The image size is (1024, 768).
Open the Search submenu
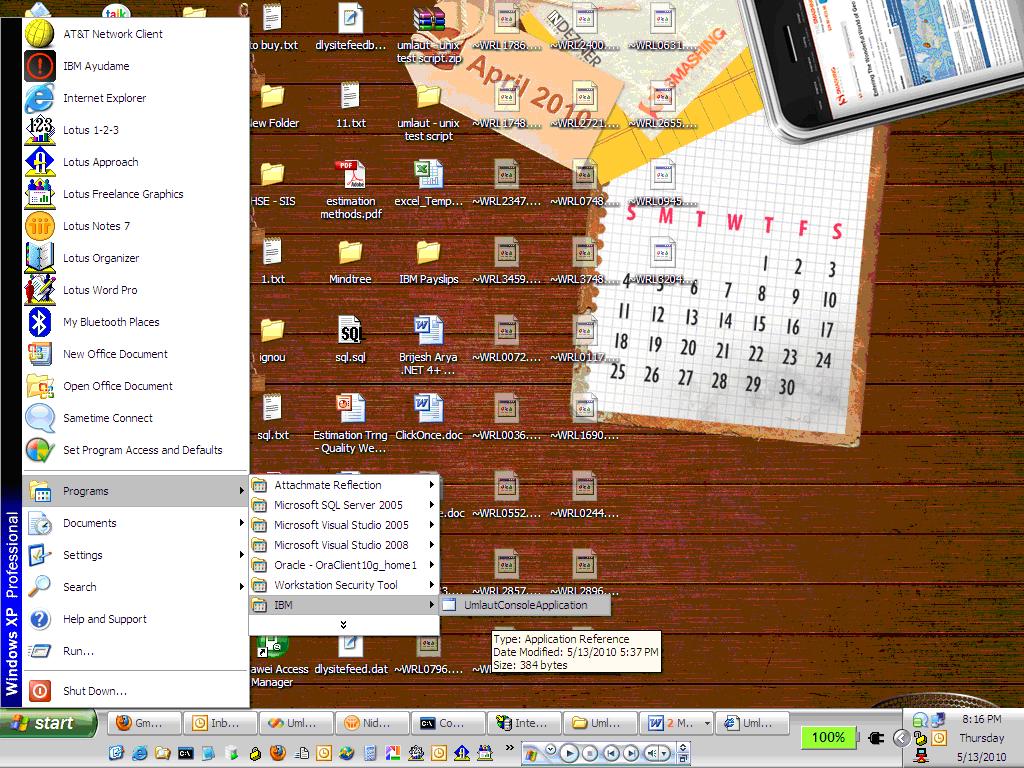[136, 587]
